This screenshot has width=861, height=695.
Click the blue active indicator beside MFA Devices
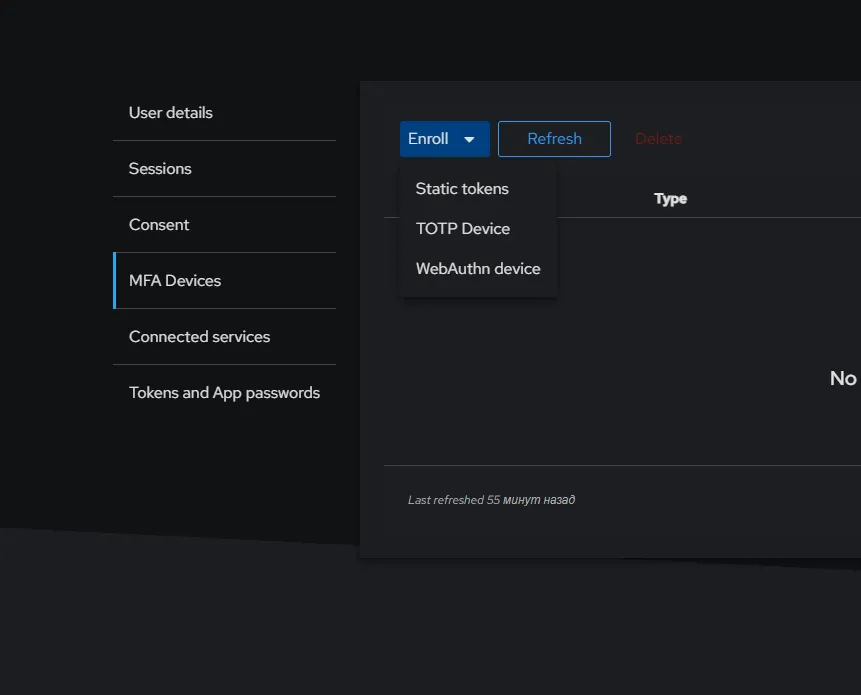coord(115,281)
